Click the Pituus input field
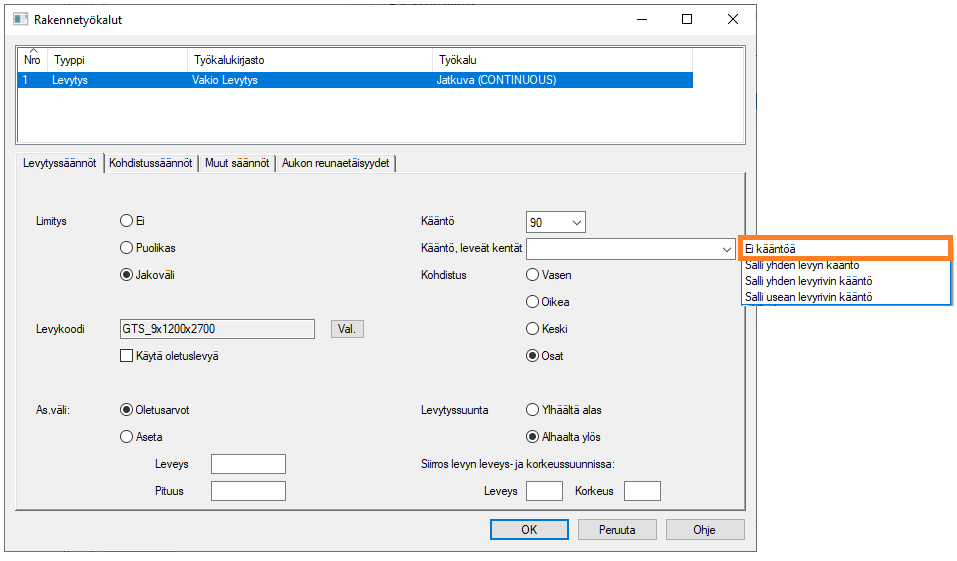The height and width of the screenshot is (561, 957). [x=249, y=491]
